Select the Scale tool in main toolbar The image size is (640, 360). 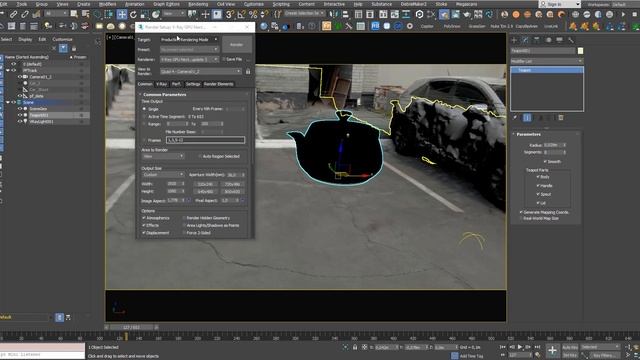click(144, 15)
